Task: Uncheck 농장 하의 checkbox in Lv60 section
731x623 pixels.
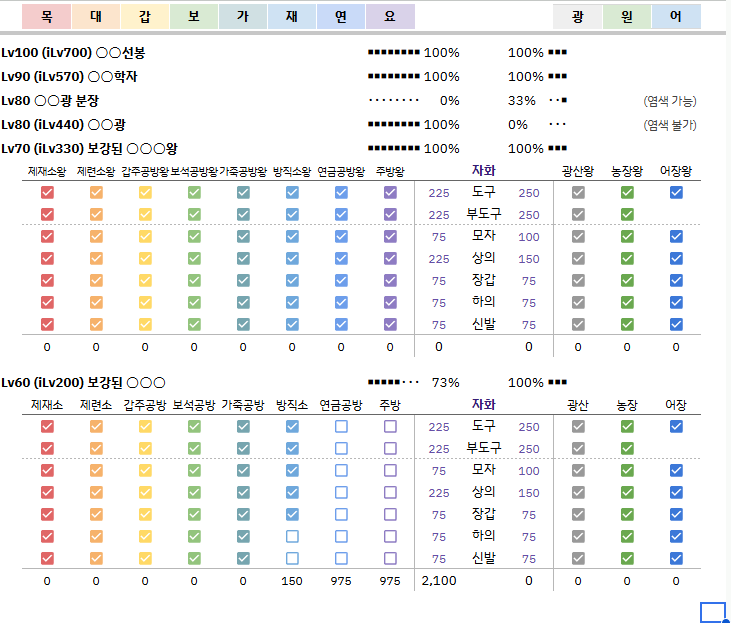Action: click(627, 536)
